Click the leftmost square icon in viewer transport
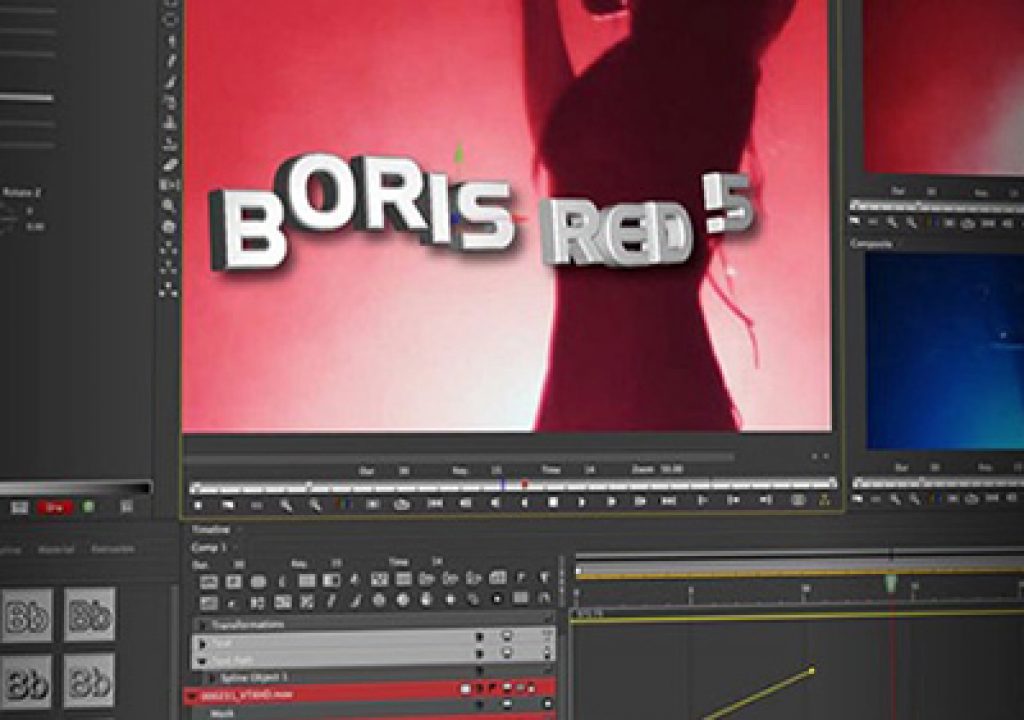 (x=199, y=504)
